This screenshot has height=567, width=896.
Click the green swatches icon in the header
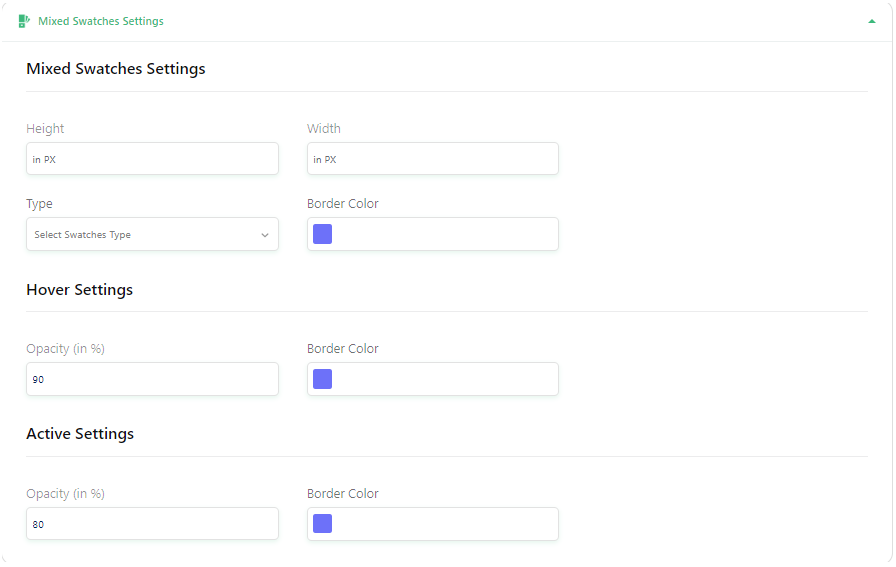tap(23, 21)
